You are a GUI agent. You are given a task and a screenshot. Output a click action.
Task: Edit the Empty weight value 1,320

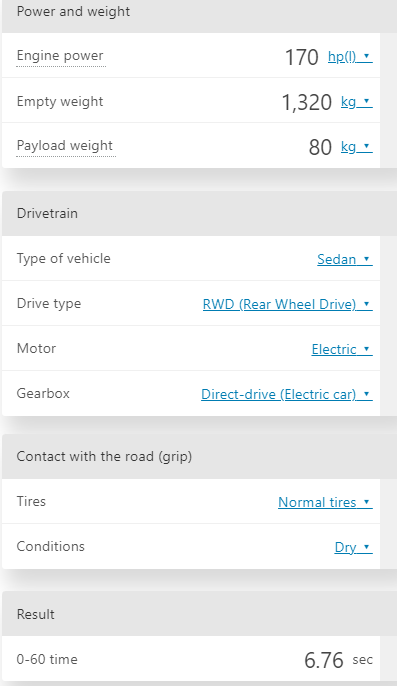[x=306, y=102]
